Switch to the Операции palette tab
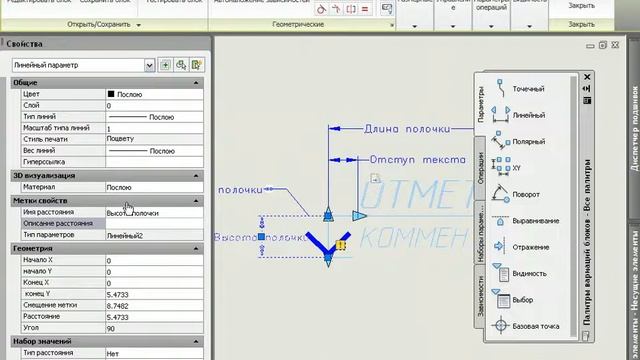 (x=480, y=168)
